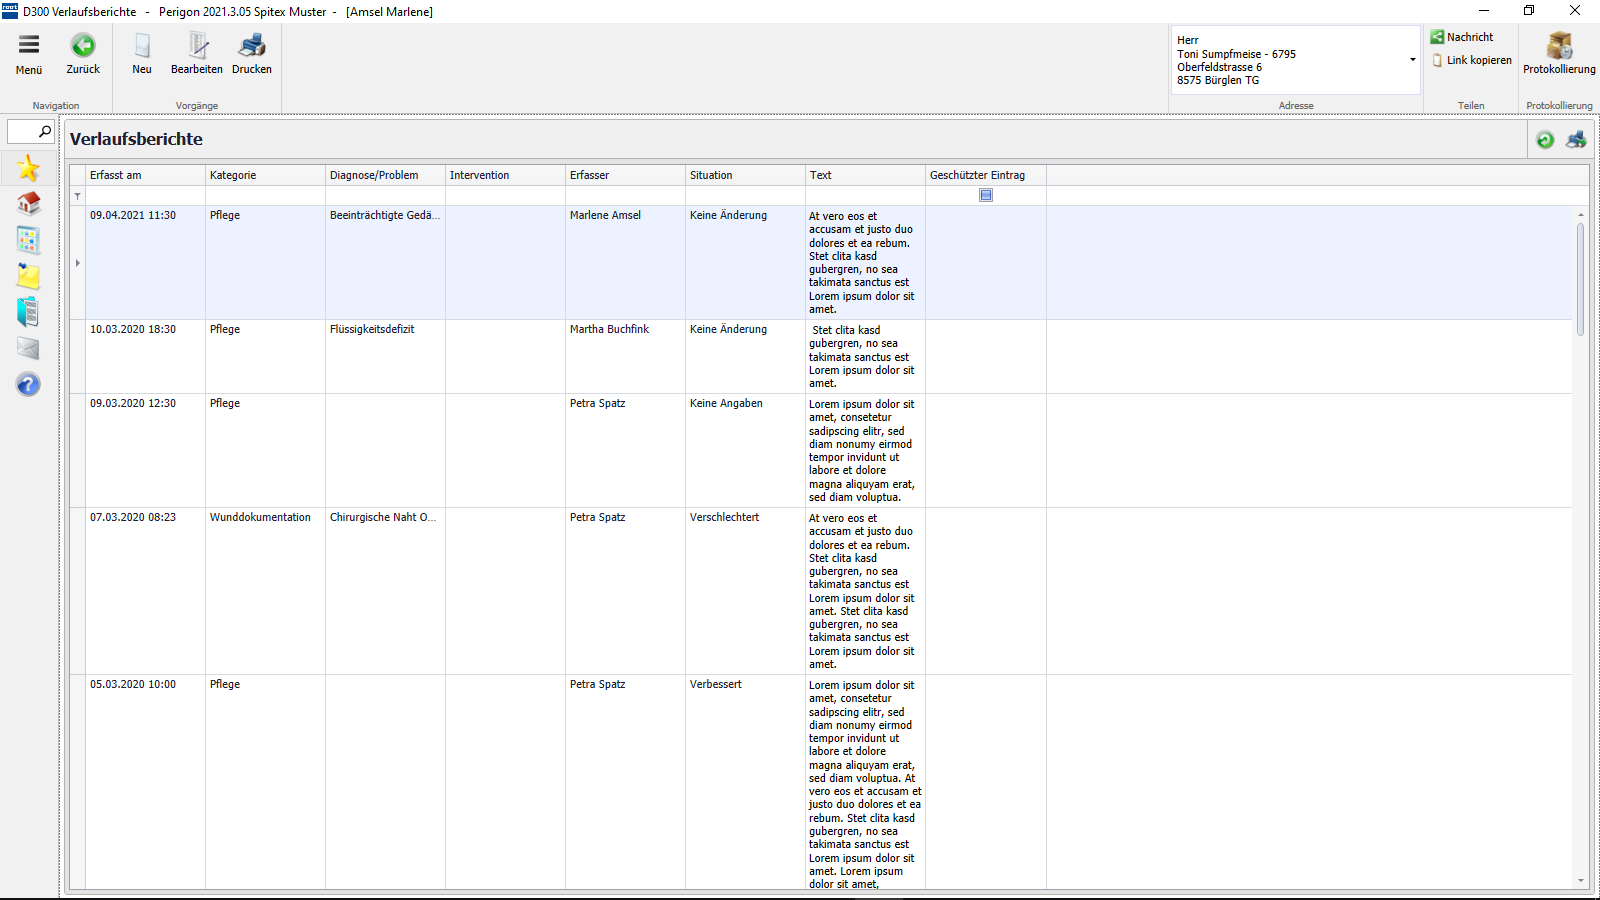Expand the address dropdown arrow
The height and width of the screenshot is (900, 1600).
tap(1412, 60)
